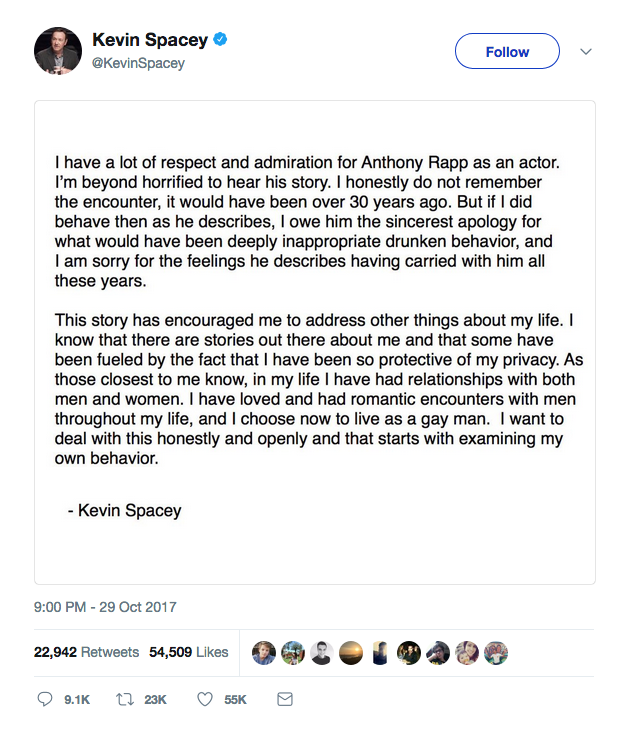Open the tweet options chevron dropdown

586,51
